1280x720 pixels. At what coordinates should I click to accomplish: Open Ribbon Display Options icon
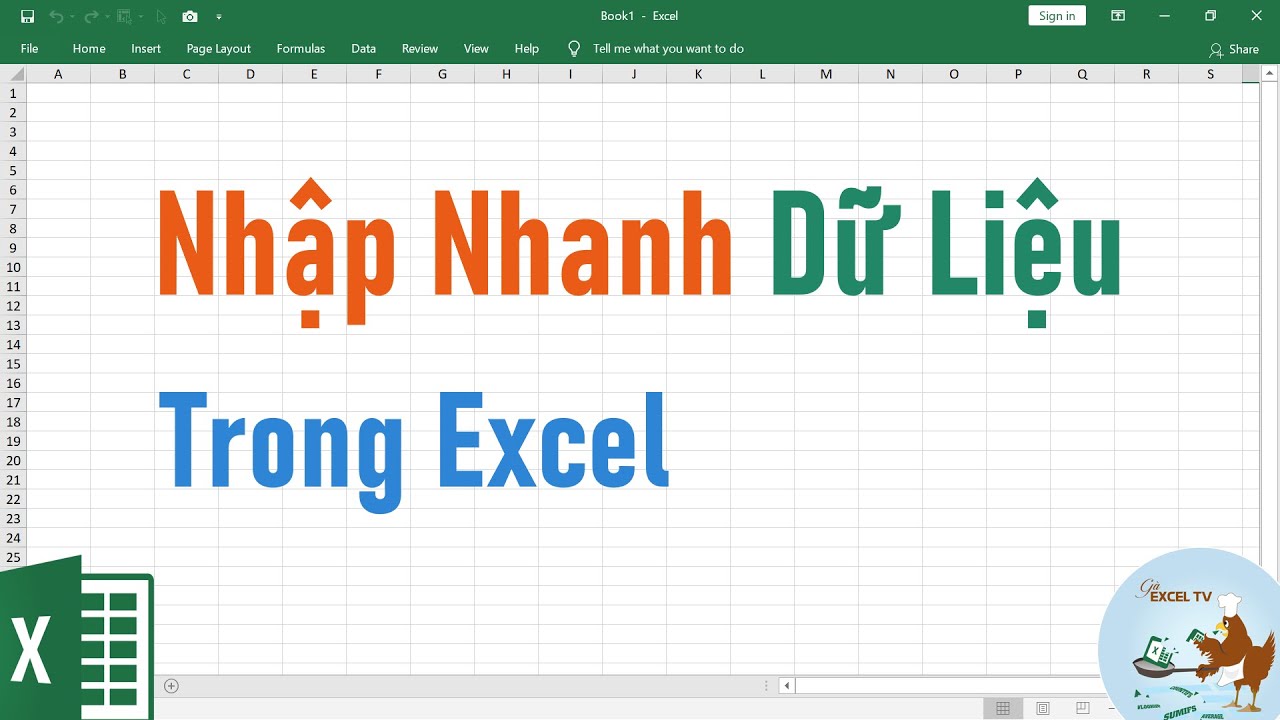point(1118,16)
